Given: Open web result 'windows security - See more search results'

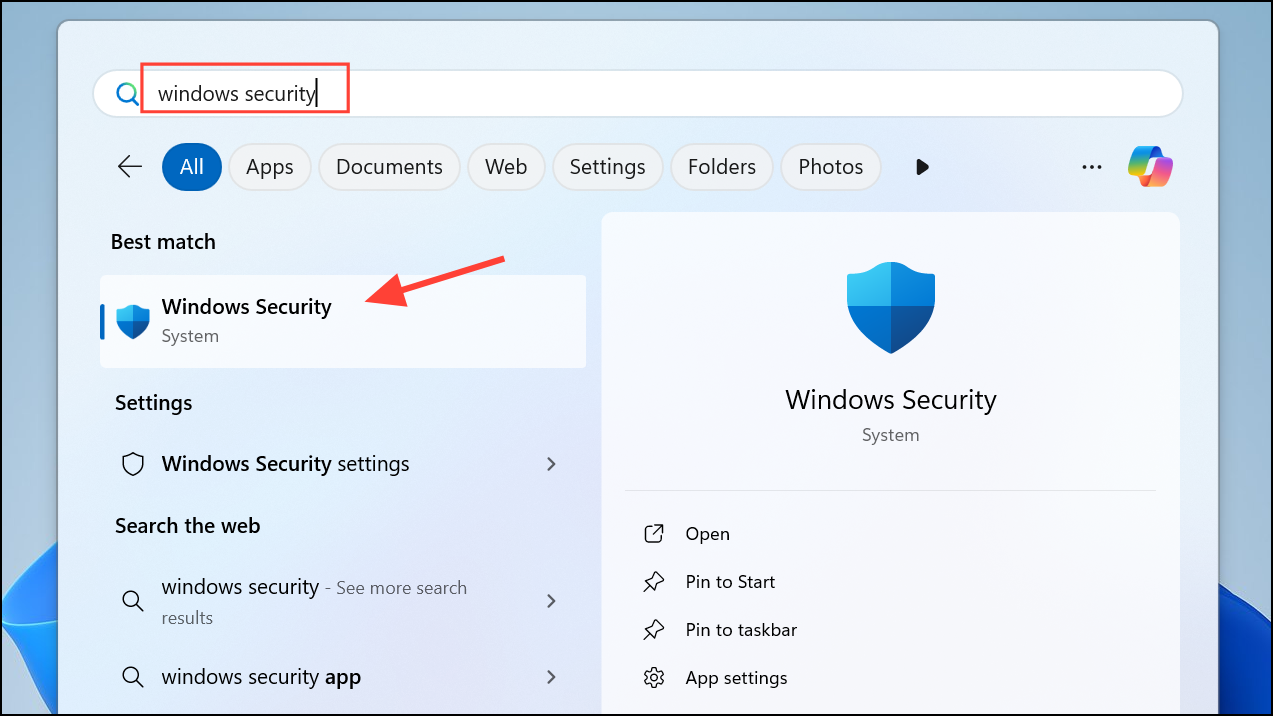Looking at the screenshot, I should click(x=343, y=601).
